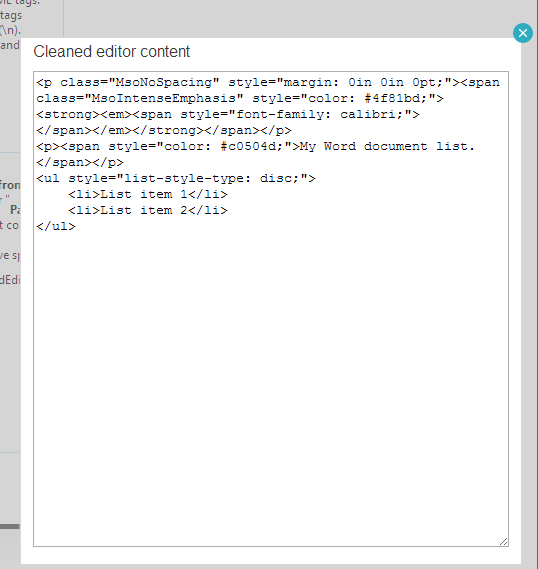Click the 'MsoNoSpacing' class text
This screenshot has height=569, width=538.
coord(163,83)
